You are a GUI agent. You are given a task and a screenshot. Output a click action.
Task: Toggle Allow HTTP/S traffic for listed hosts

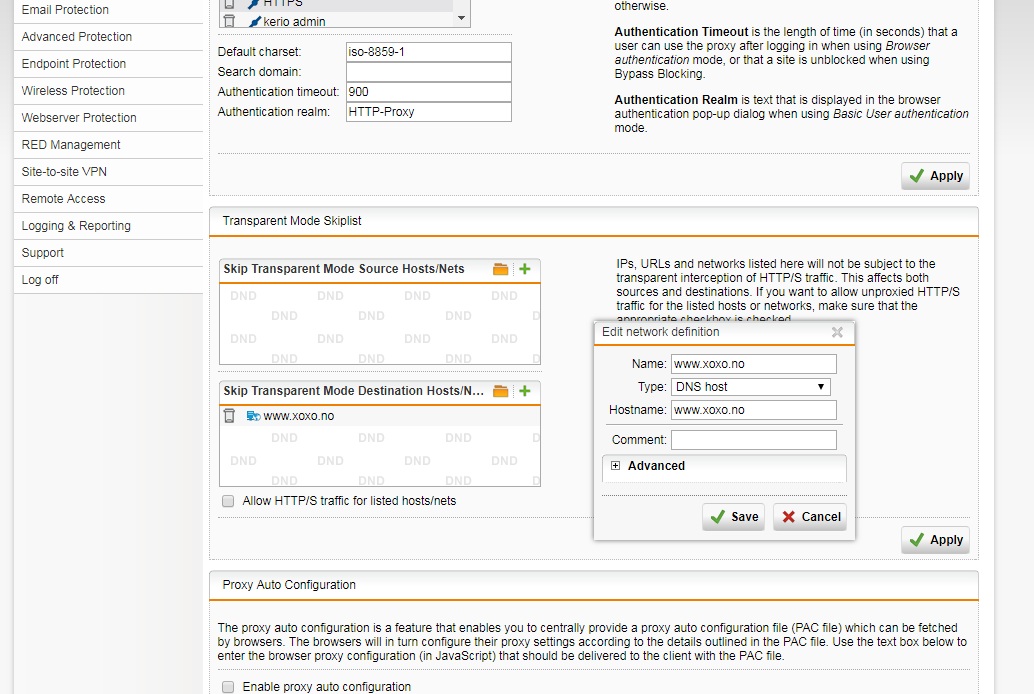pos(228,501)
